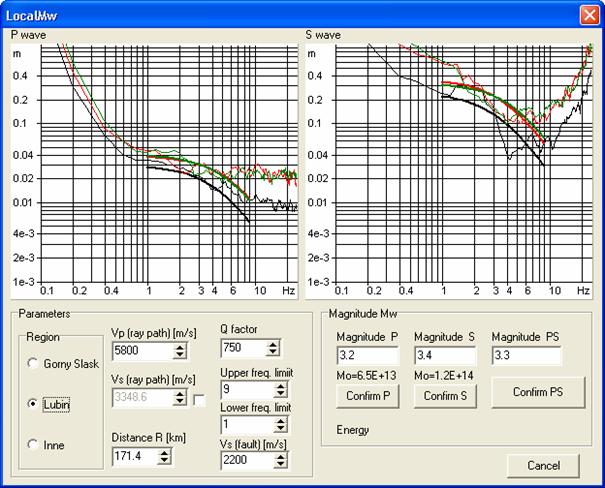Screen dimensions: 605x488
Task: Click the Energy label
Action: 353,430
